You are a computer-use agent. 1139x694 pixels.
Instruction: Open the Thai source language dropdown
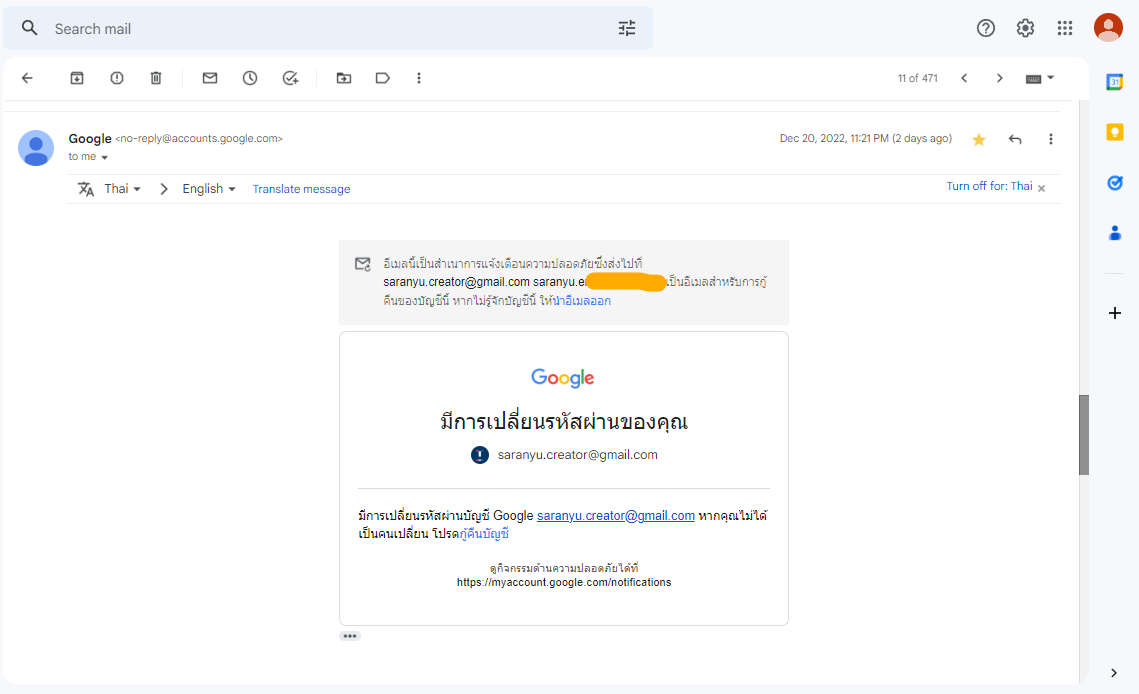pyautogui.click(x=122, y=189)
